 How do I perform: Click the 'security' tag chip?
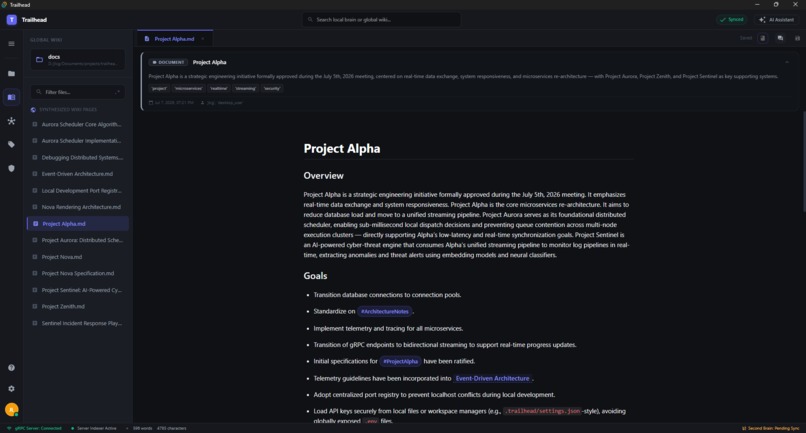pos(272,88)
